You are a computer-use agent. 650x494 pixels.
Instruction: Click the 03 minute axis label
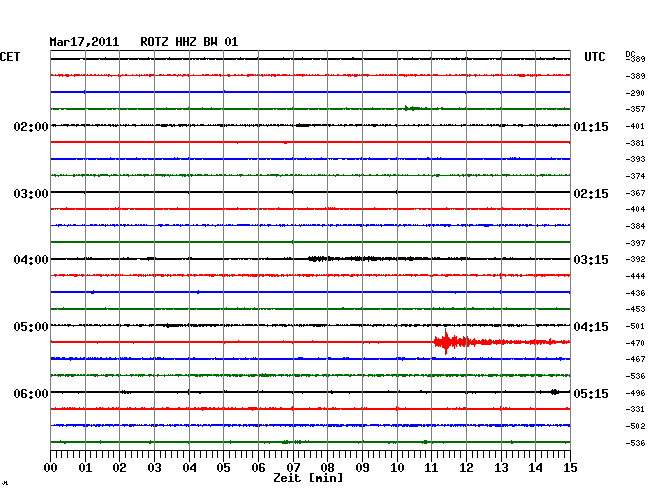tap(154, 468)
